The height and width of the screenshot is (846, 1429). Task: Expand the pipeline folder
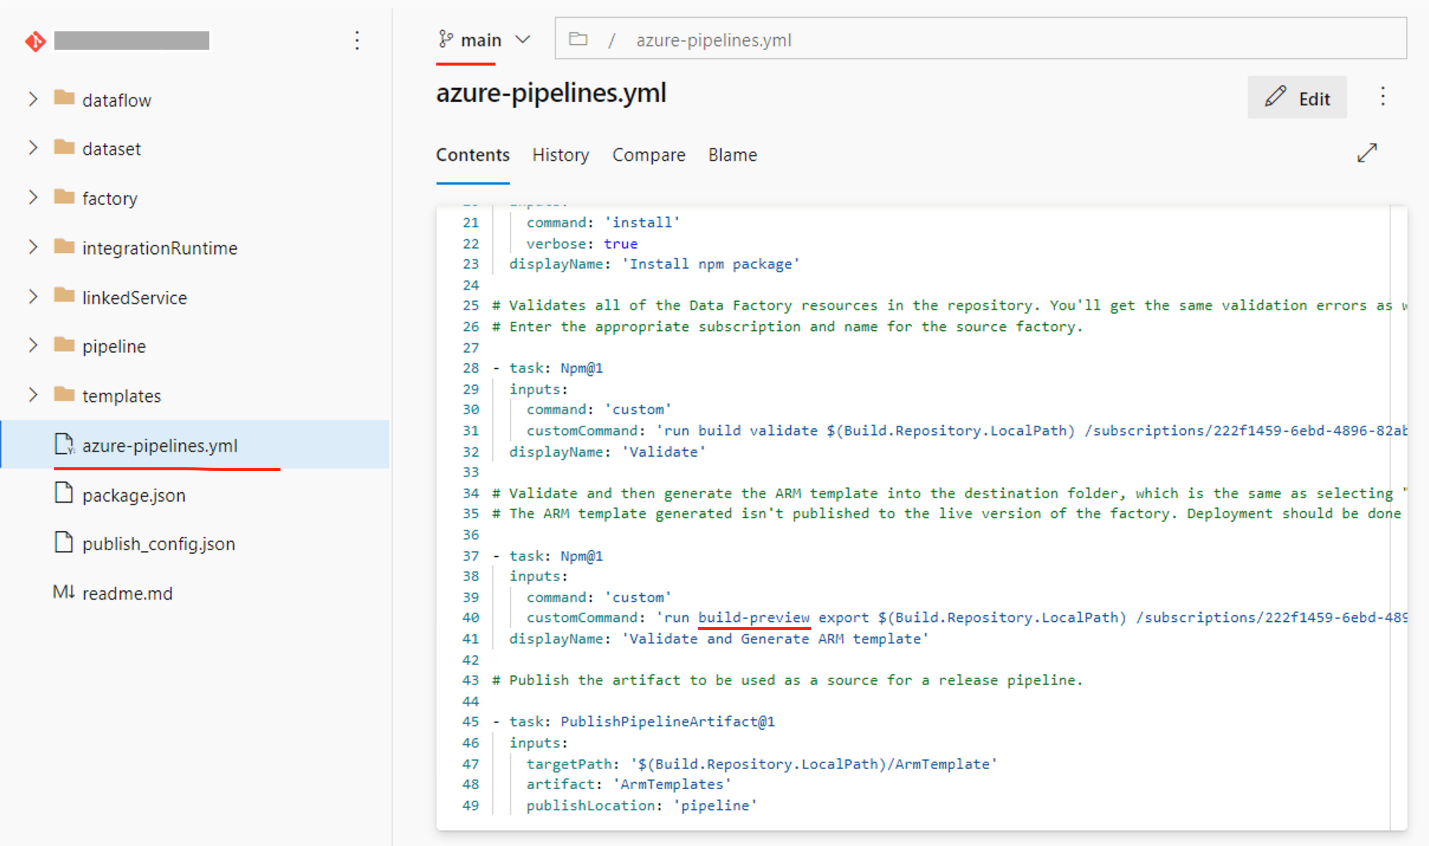coord(33,346)
